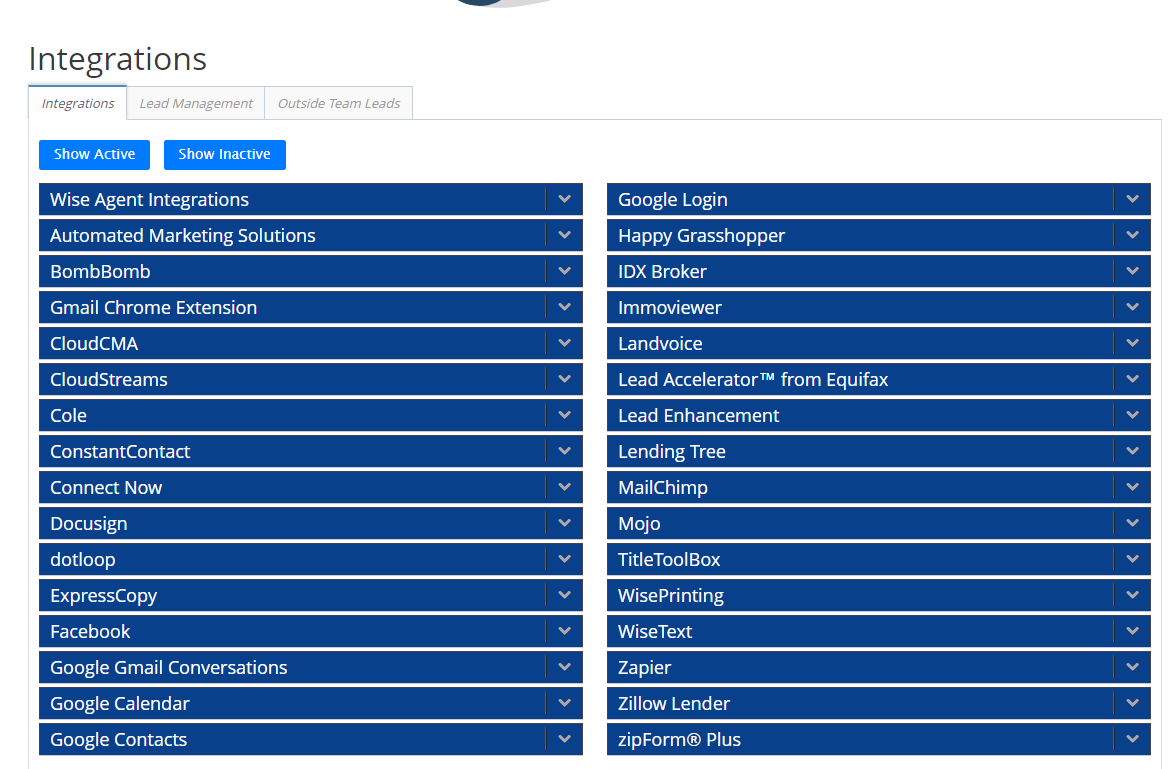
Task: Switch to the Integrations tab
Action: click(77, 103)
